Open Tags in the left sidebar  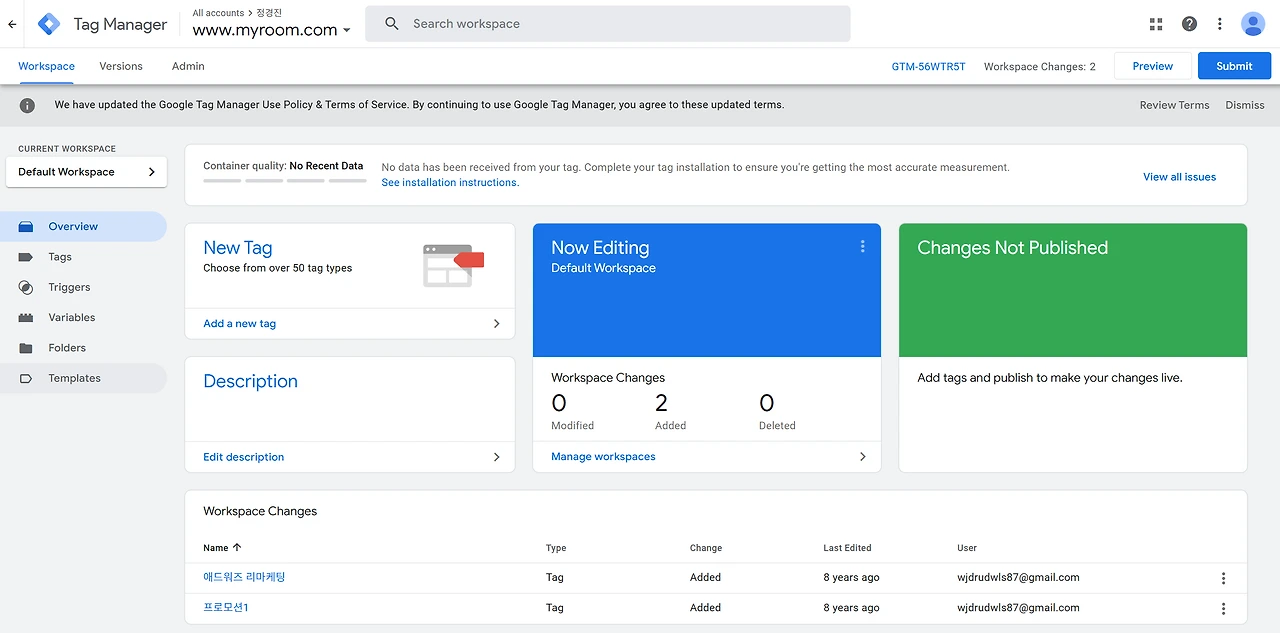point(60,257)
